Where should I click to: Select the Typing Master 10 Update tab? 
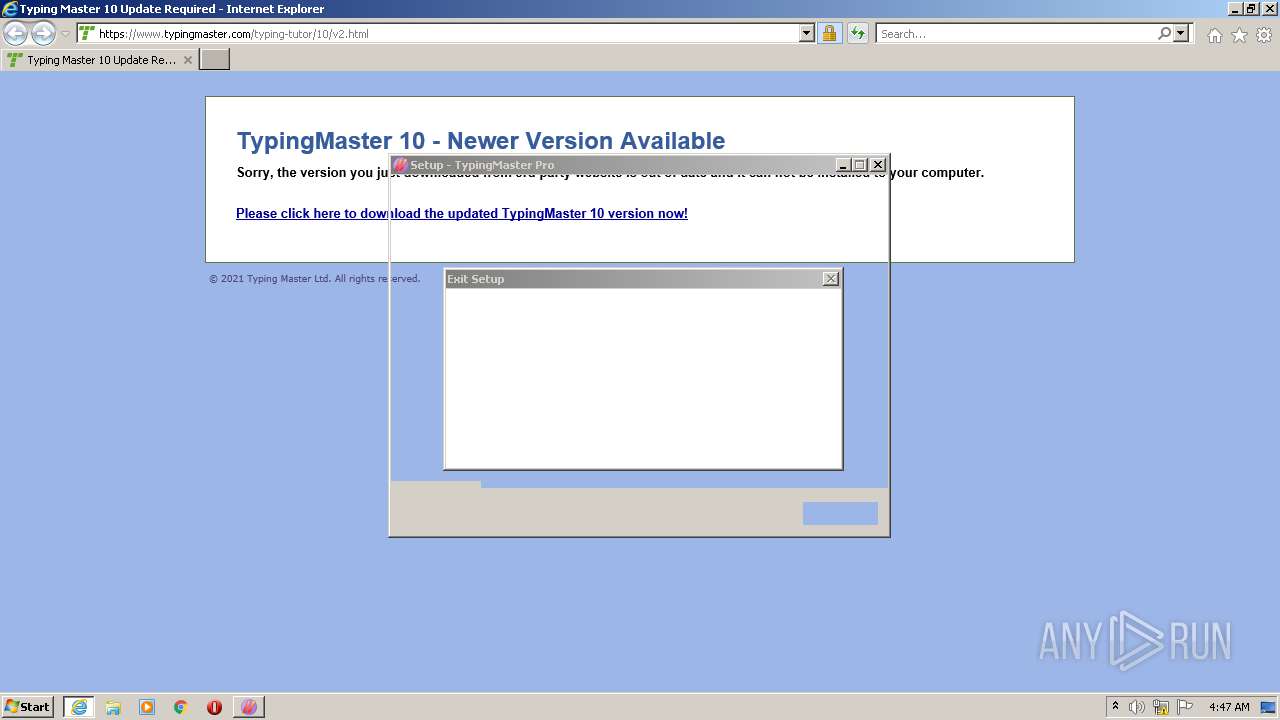[99, 60]
